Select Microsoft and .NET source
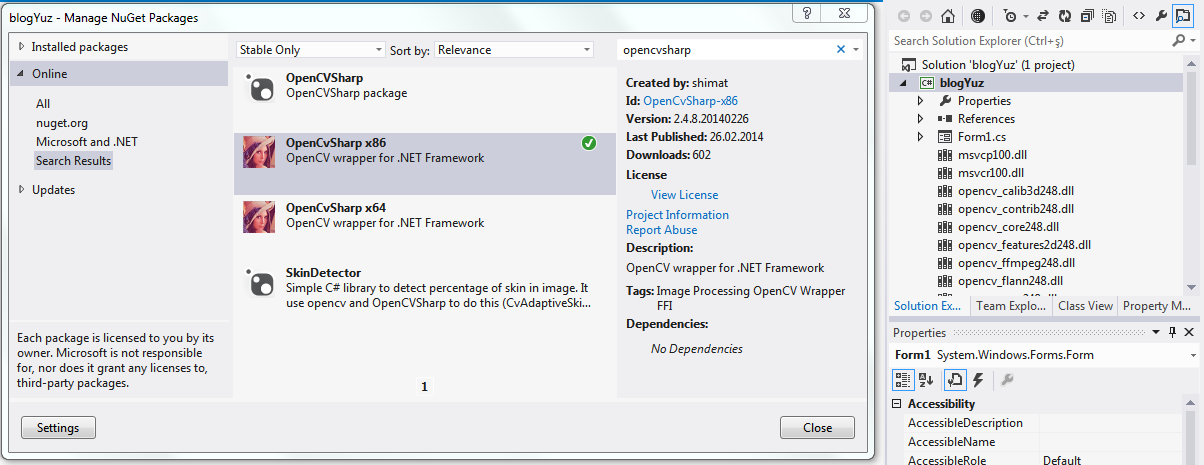Screen dimensions: 1204x465 pyautogui.click(x=86, y=142)
